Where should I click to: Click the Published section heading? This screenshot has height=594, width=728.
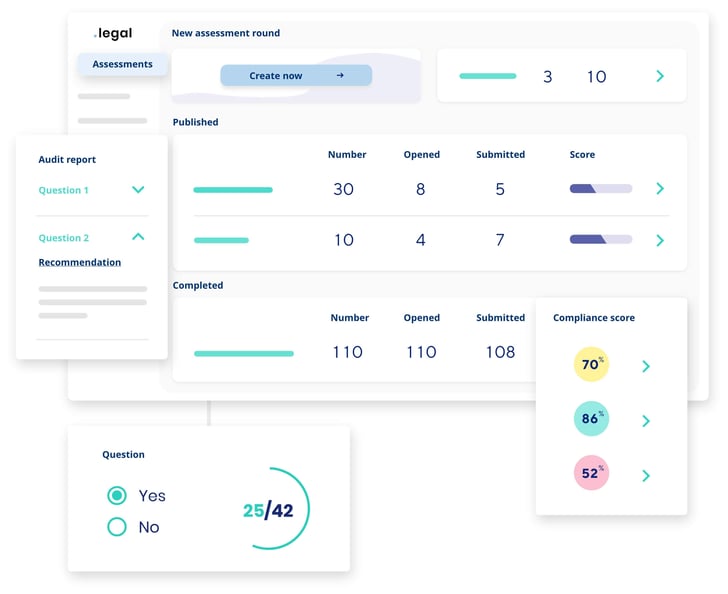point(195,122)
